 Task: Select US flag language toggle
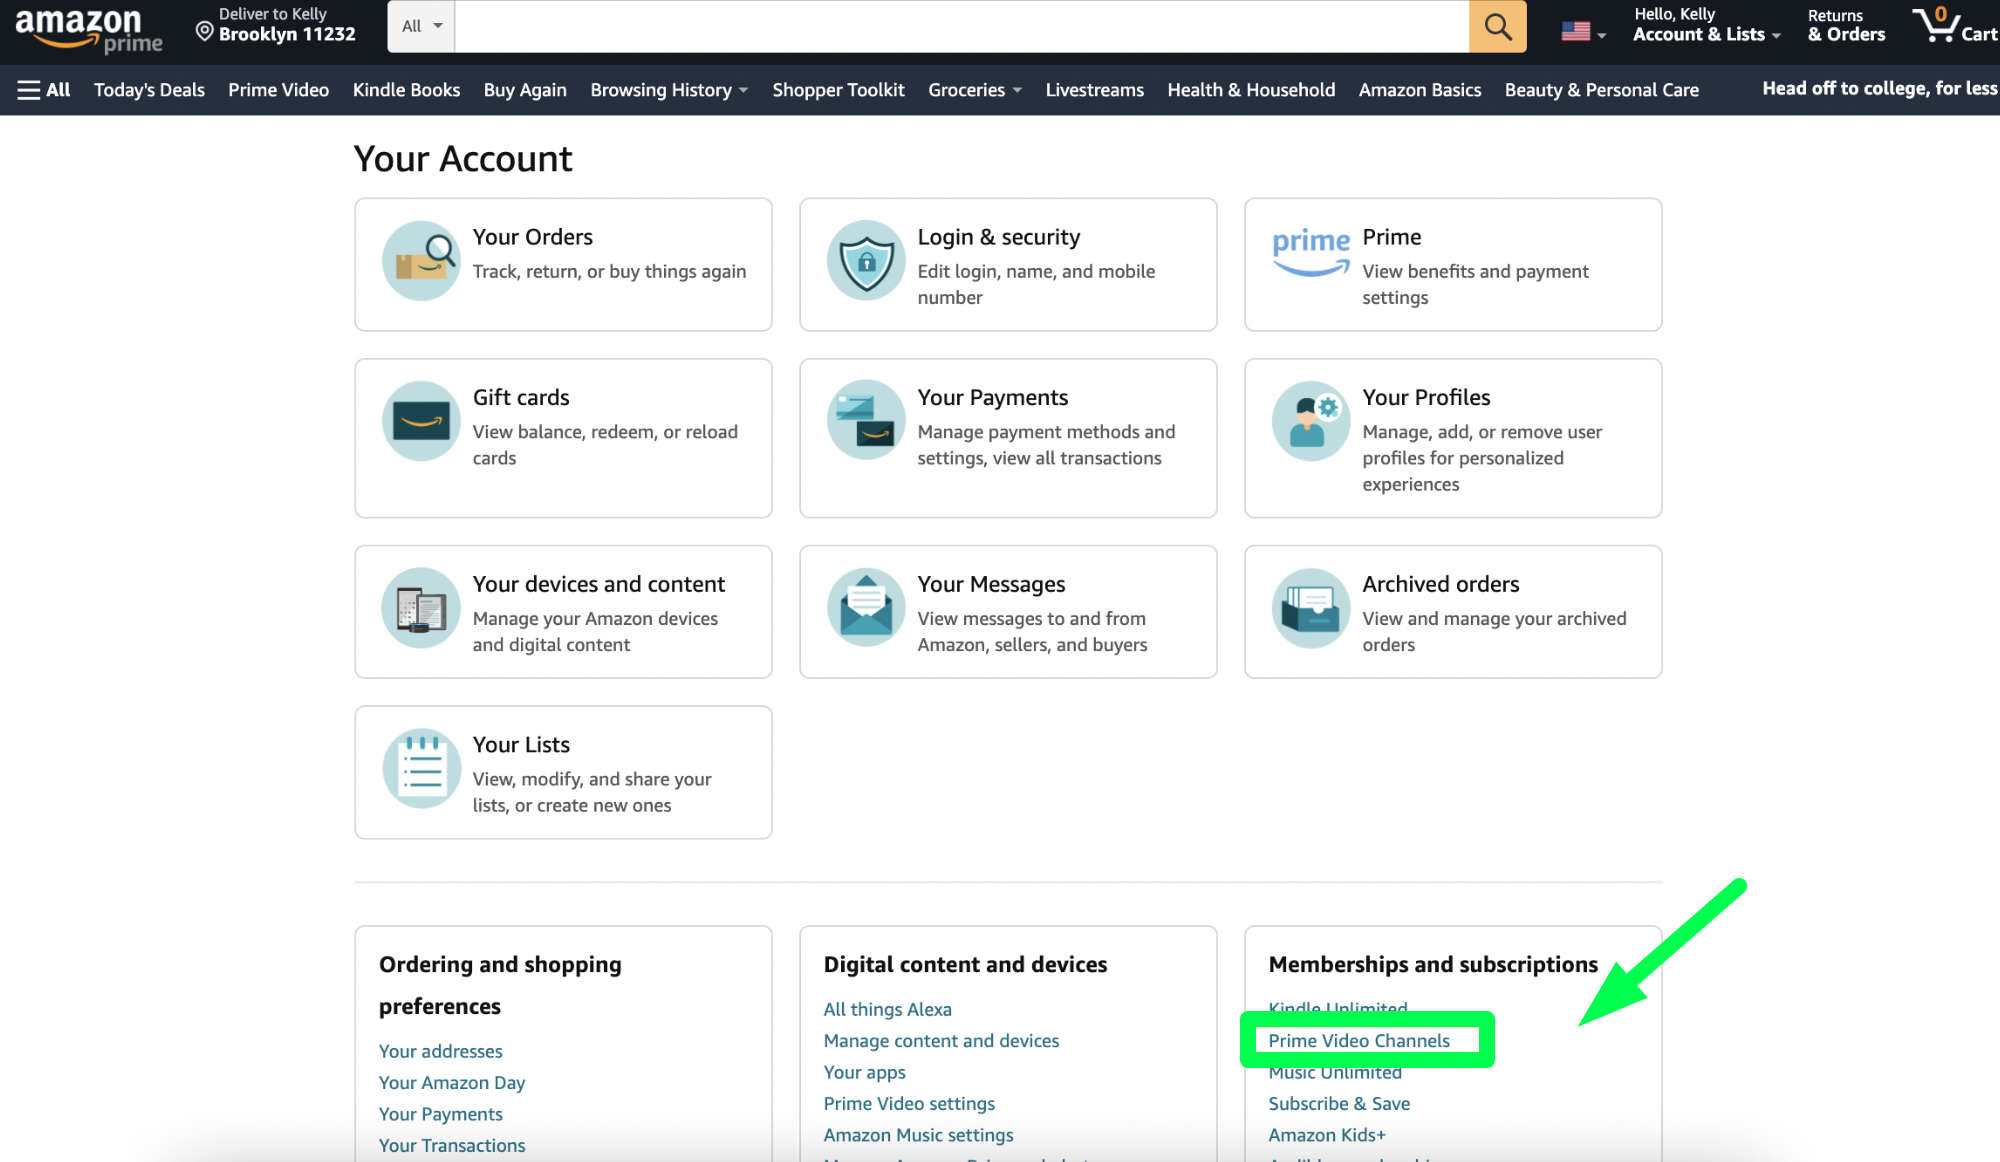point(1582,25)
